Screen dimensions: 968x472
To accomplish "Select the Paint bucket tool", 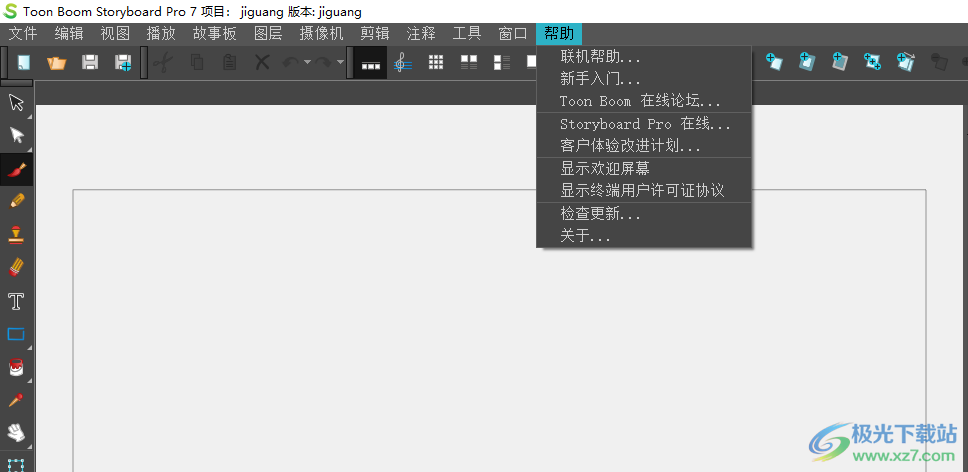I will [16, 368].
